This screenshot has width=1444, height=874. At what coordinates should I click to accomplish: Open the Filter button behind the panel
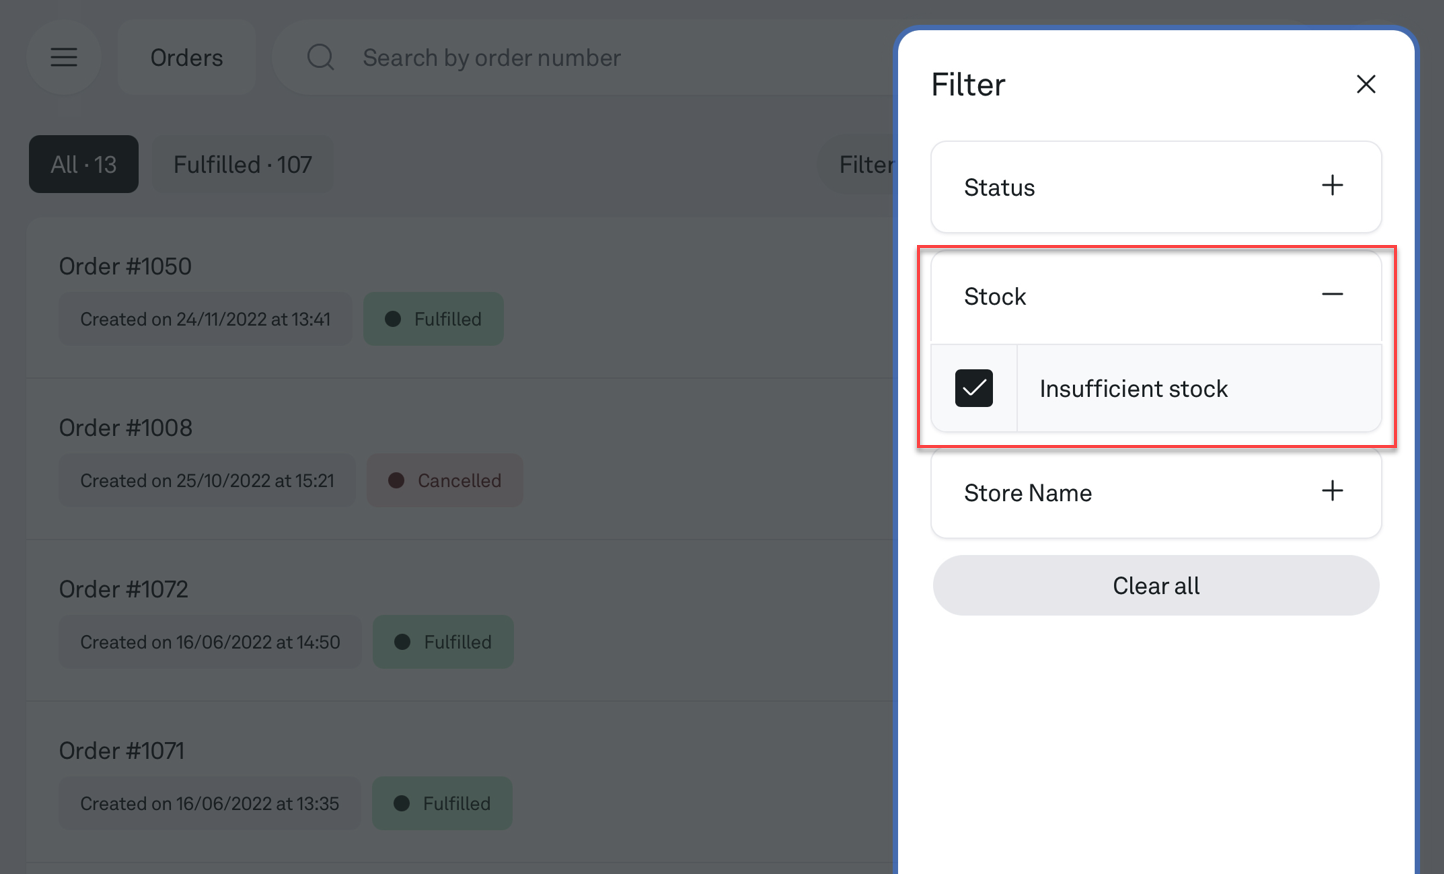862,164
